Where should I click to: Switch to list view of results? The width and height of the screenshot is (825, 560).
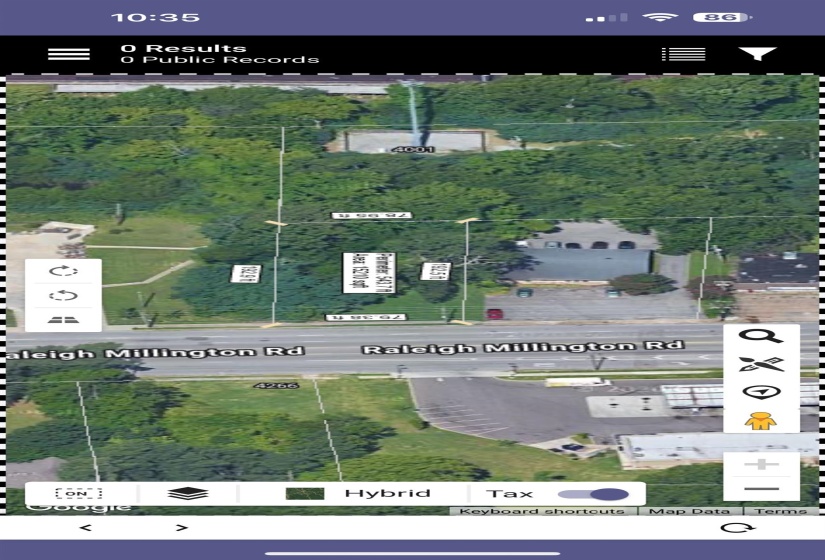coord(683,54)
